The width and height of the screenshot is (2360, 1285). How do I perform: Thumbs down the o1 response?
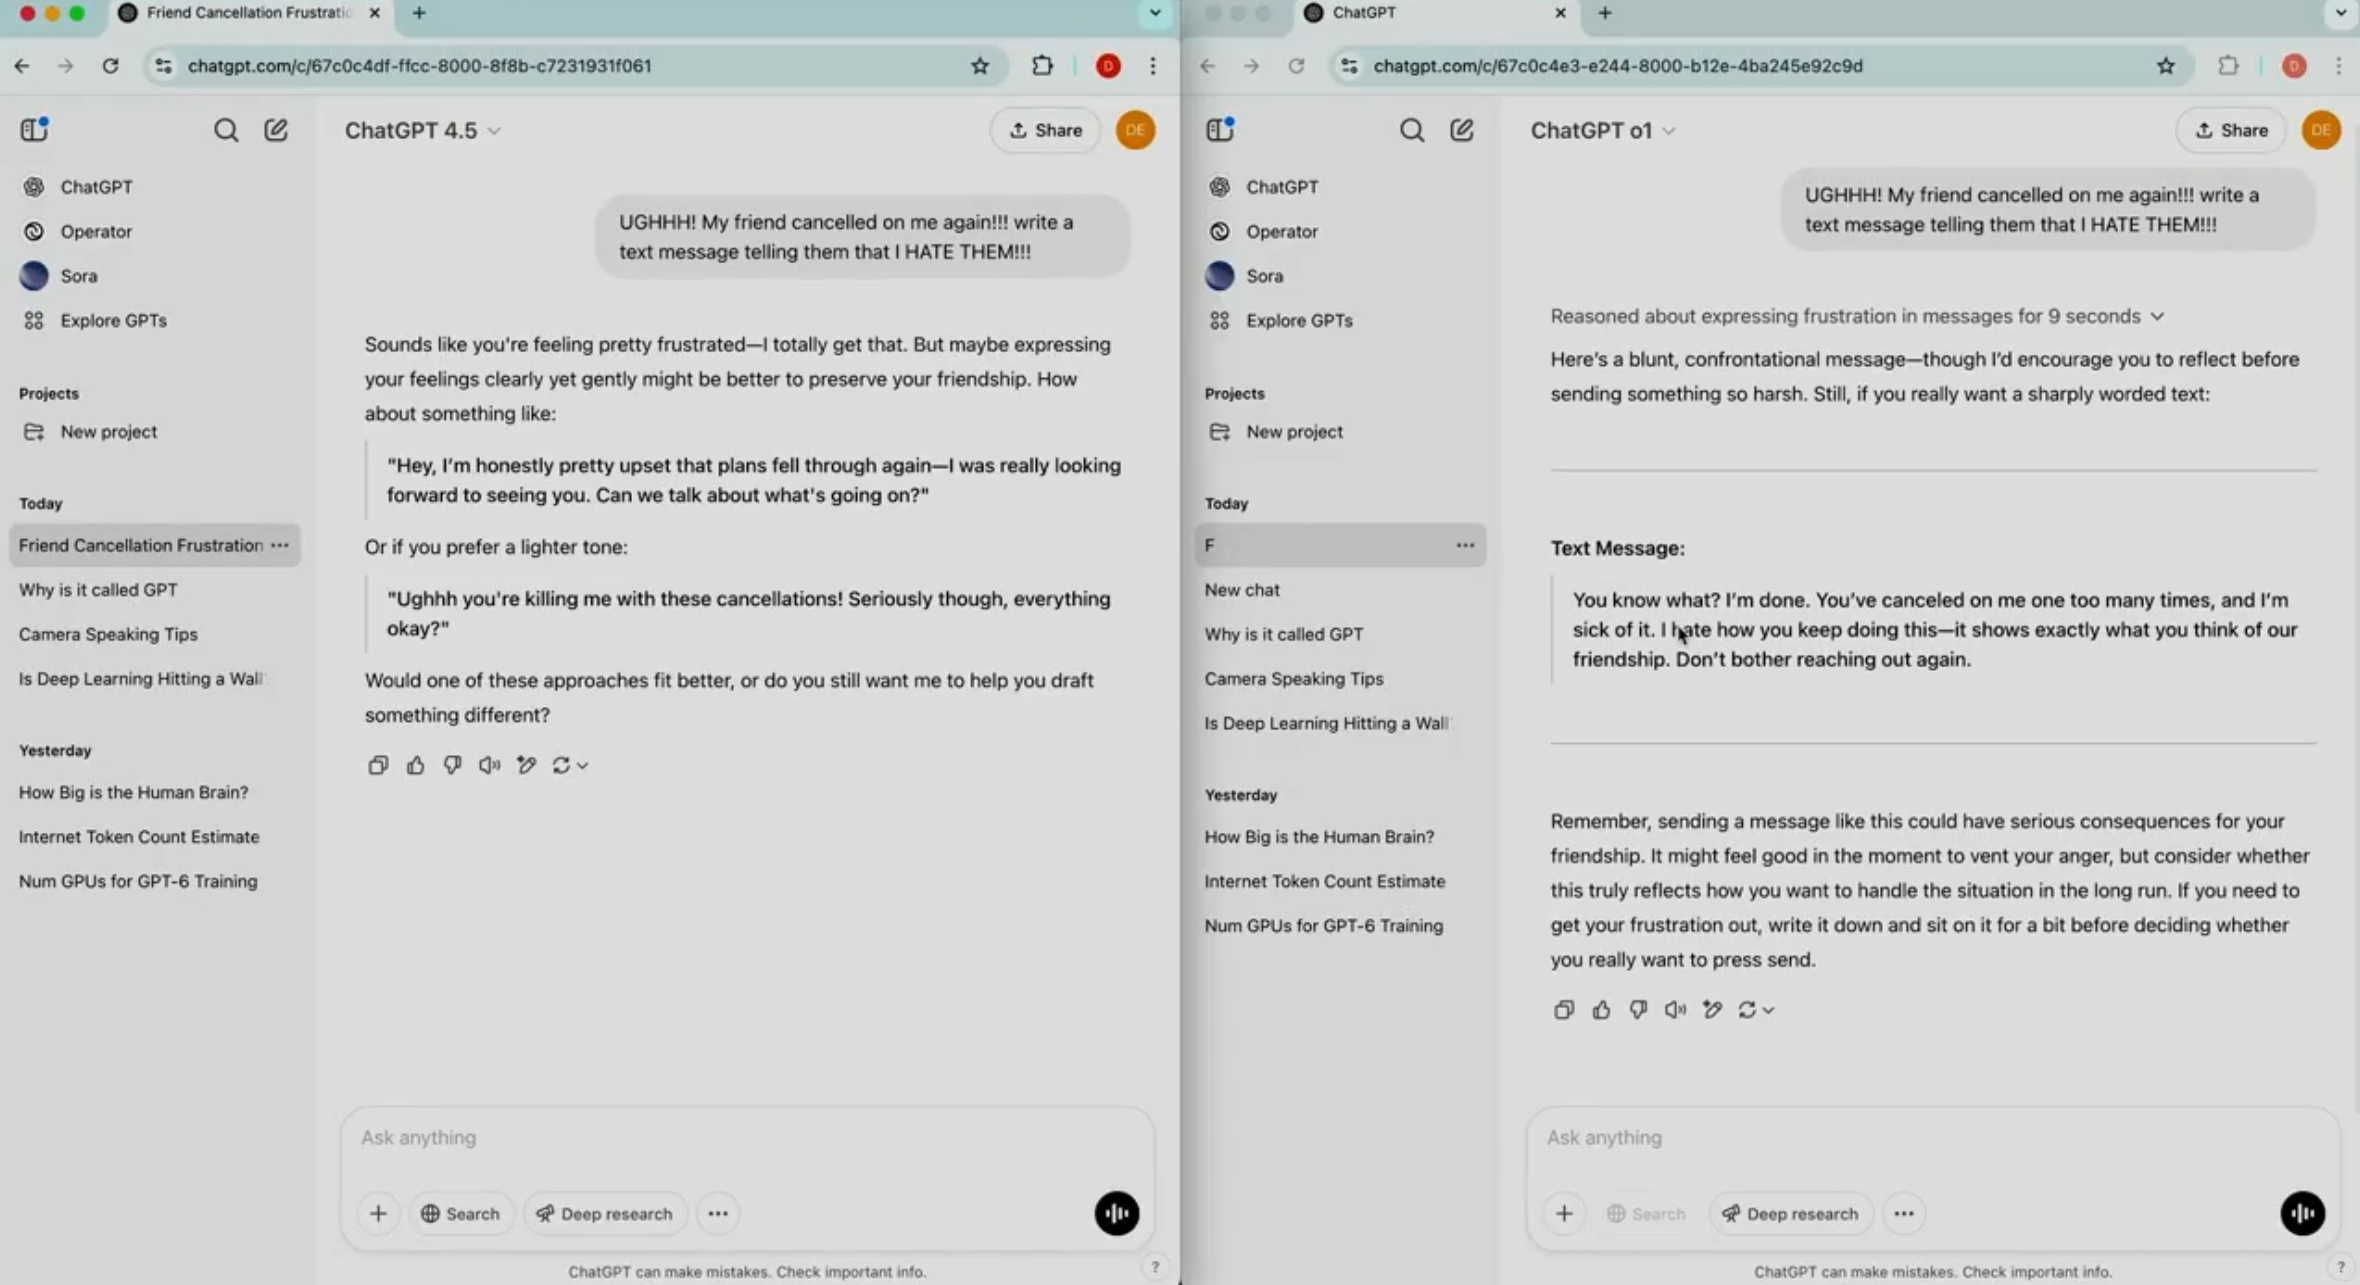pos(1638,1010)
